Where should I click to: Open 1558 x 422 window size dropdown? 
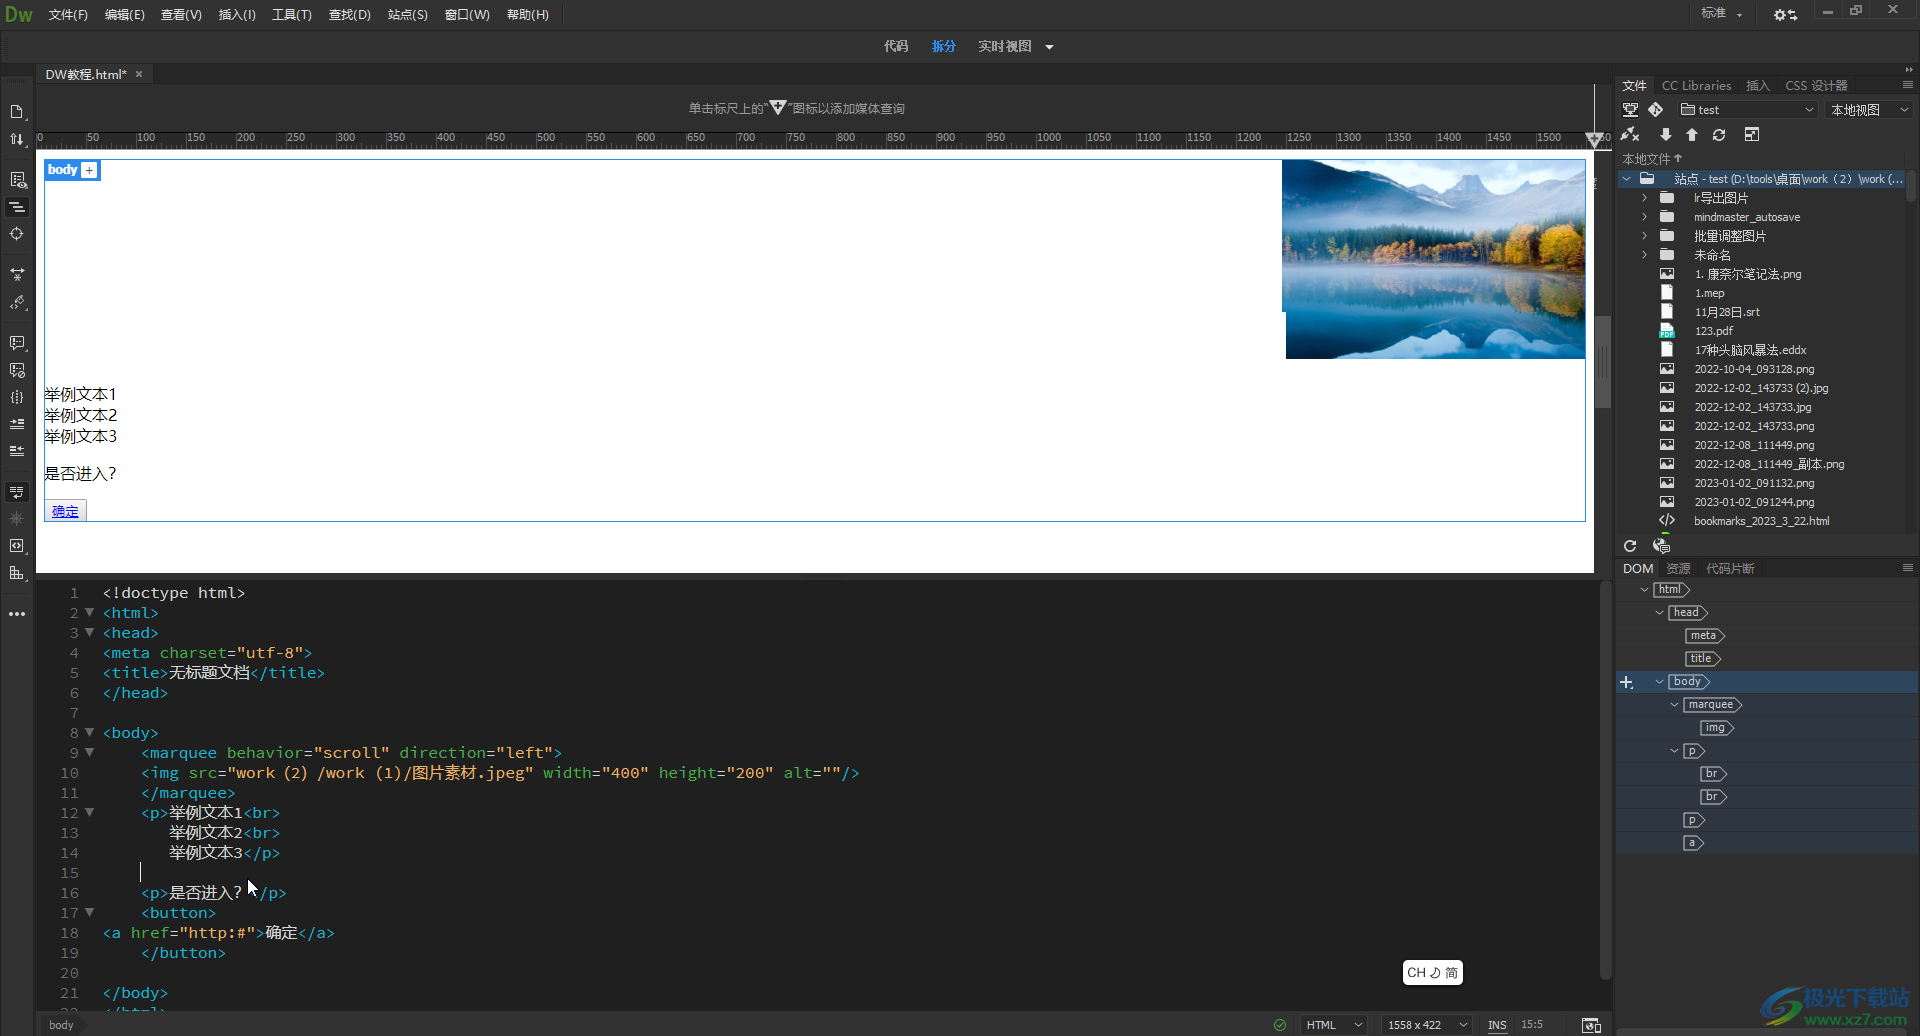click(x=1427, y=1025)
